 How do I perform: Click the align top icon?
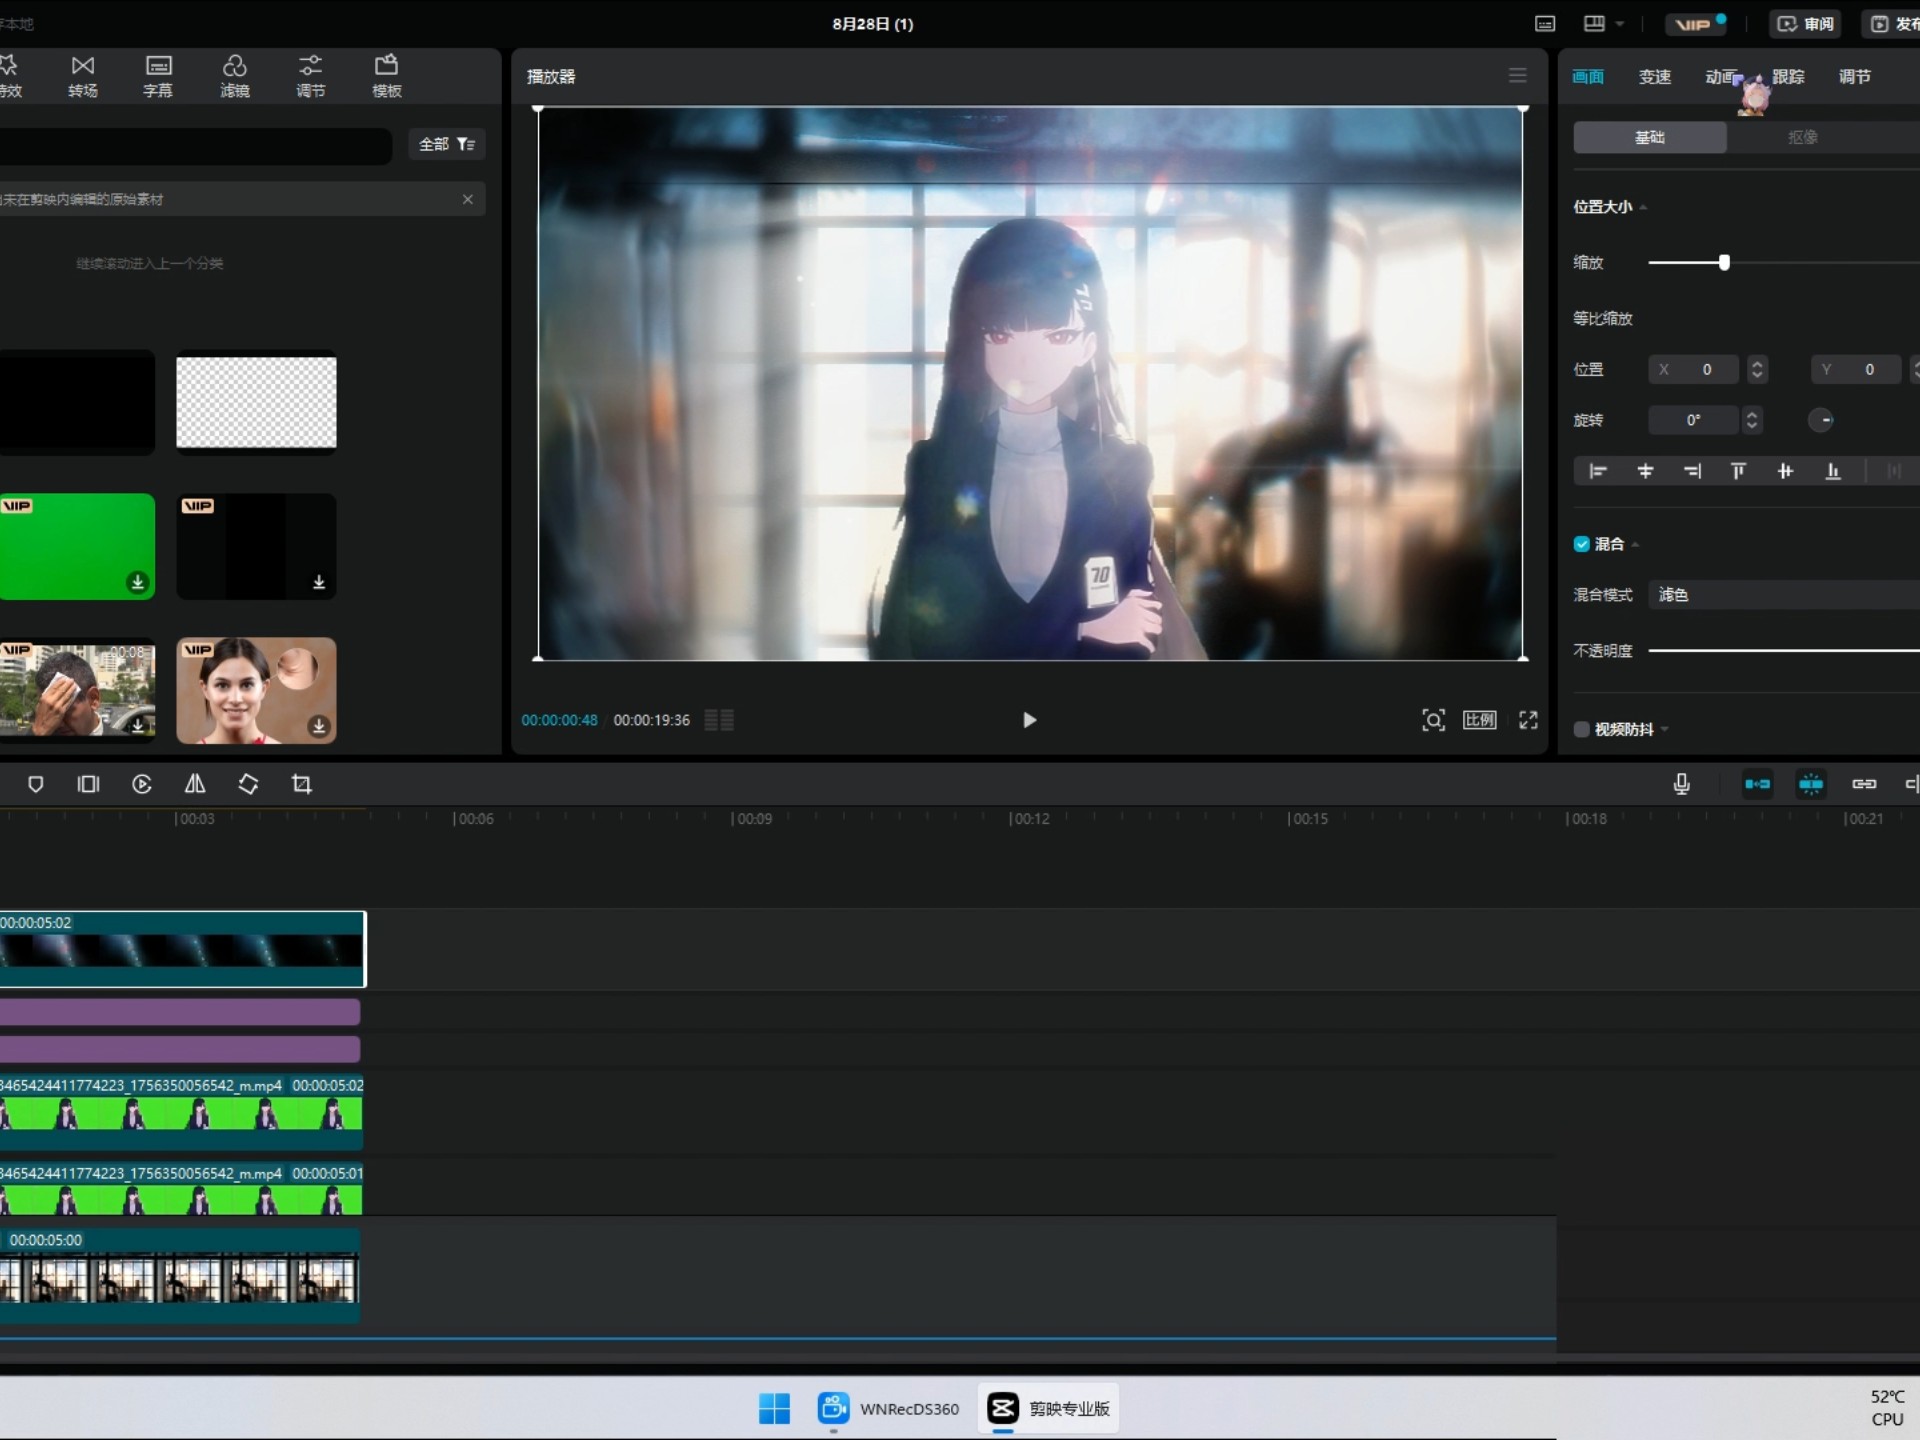pyautogui.click(x=1739, y=471)
